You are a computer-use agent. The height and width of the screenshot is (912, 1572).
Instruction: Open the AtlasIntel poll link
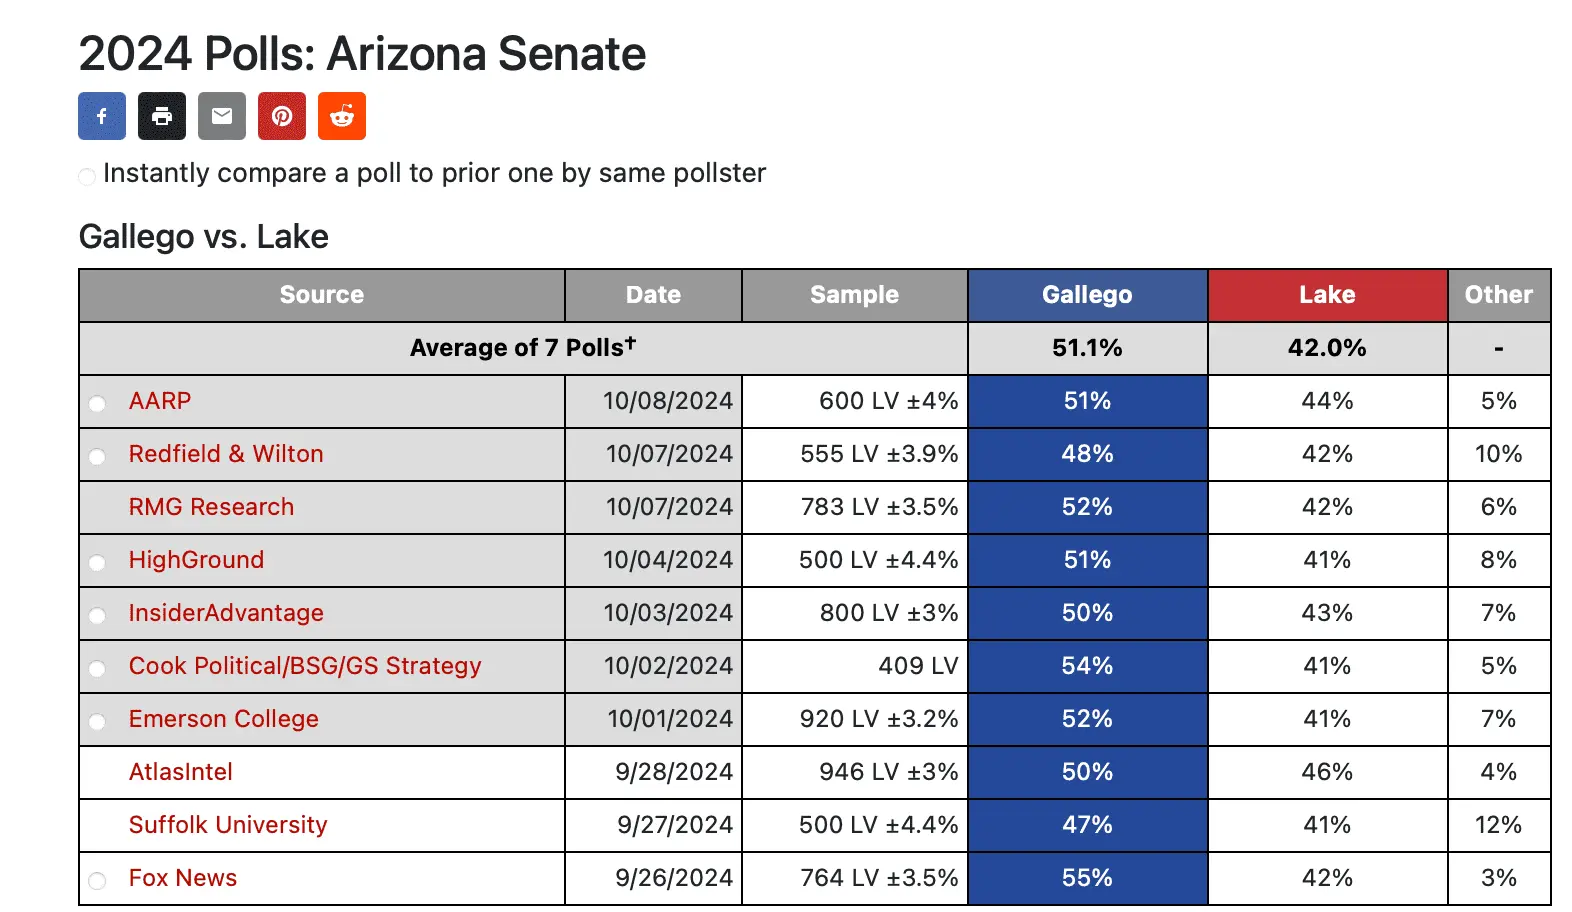(180, 772)
